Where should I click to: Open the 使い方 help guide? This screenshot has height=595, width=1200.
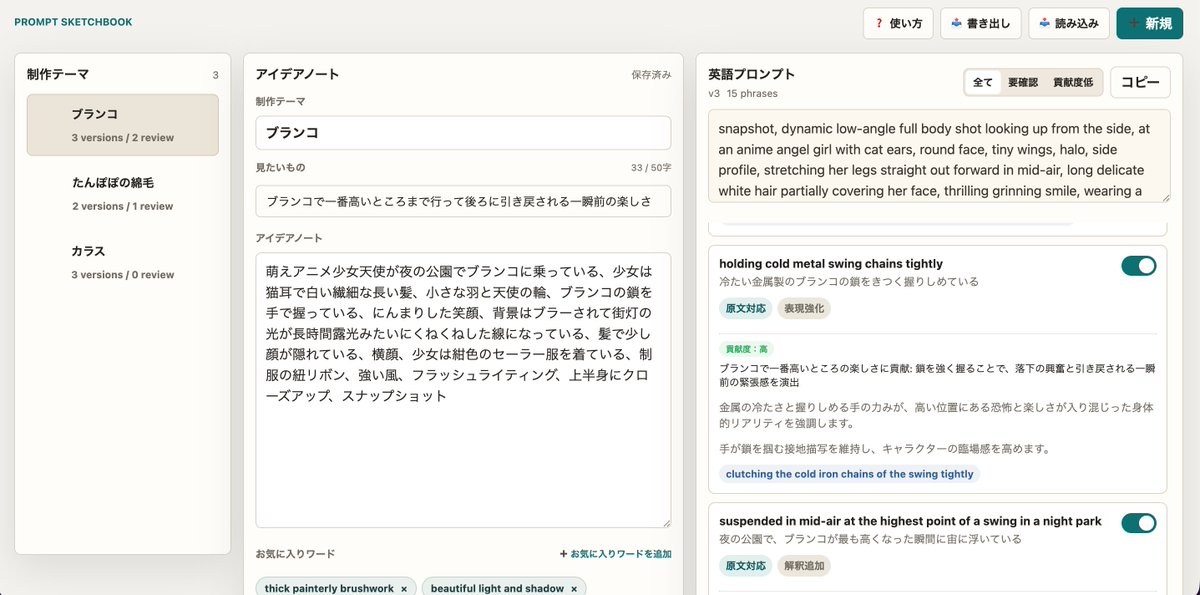[899, 23]
